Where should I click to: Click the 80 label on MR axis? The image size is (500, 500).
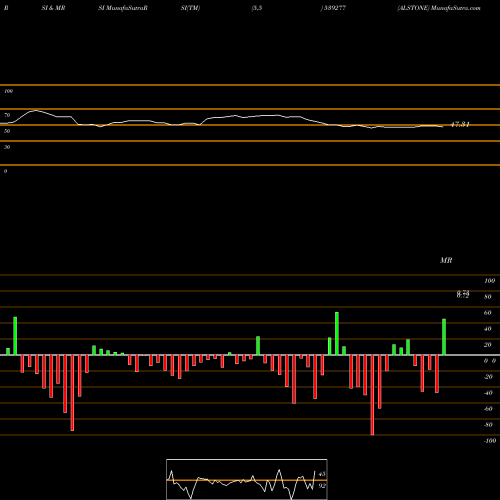(488, 297)
